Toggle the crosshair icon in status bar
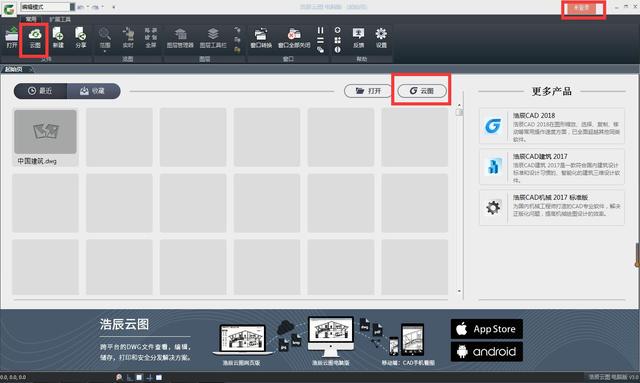Image resolution: width=640 pixels, height=383 pixels. (x=149, y=377)
